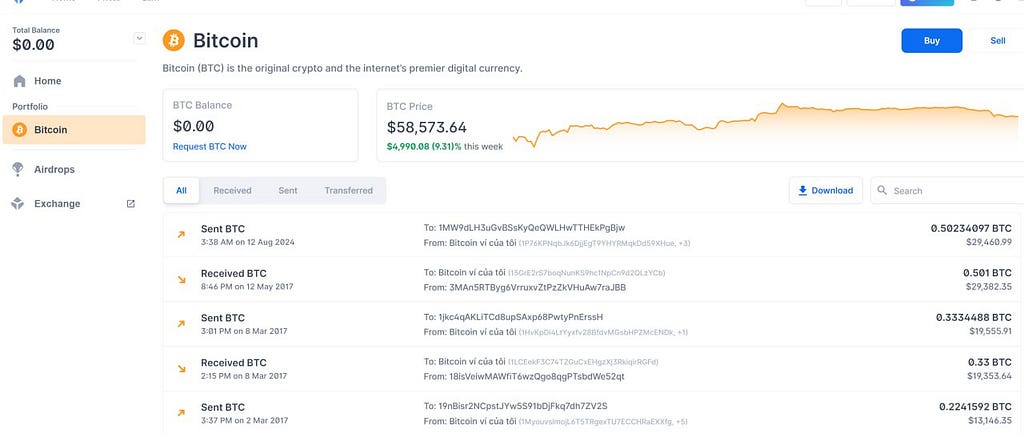The image size is (1024, 434).
Task: Click the orange Bitcoin logo beside the title
Action: (x=174, y=40)
